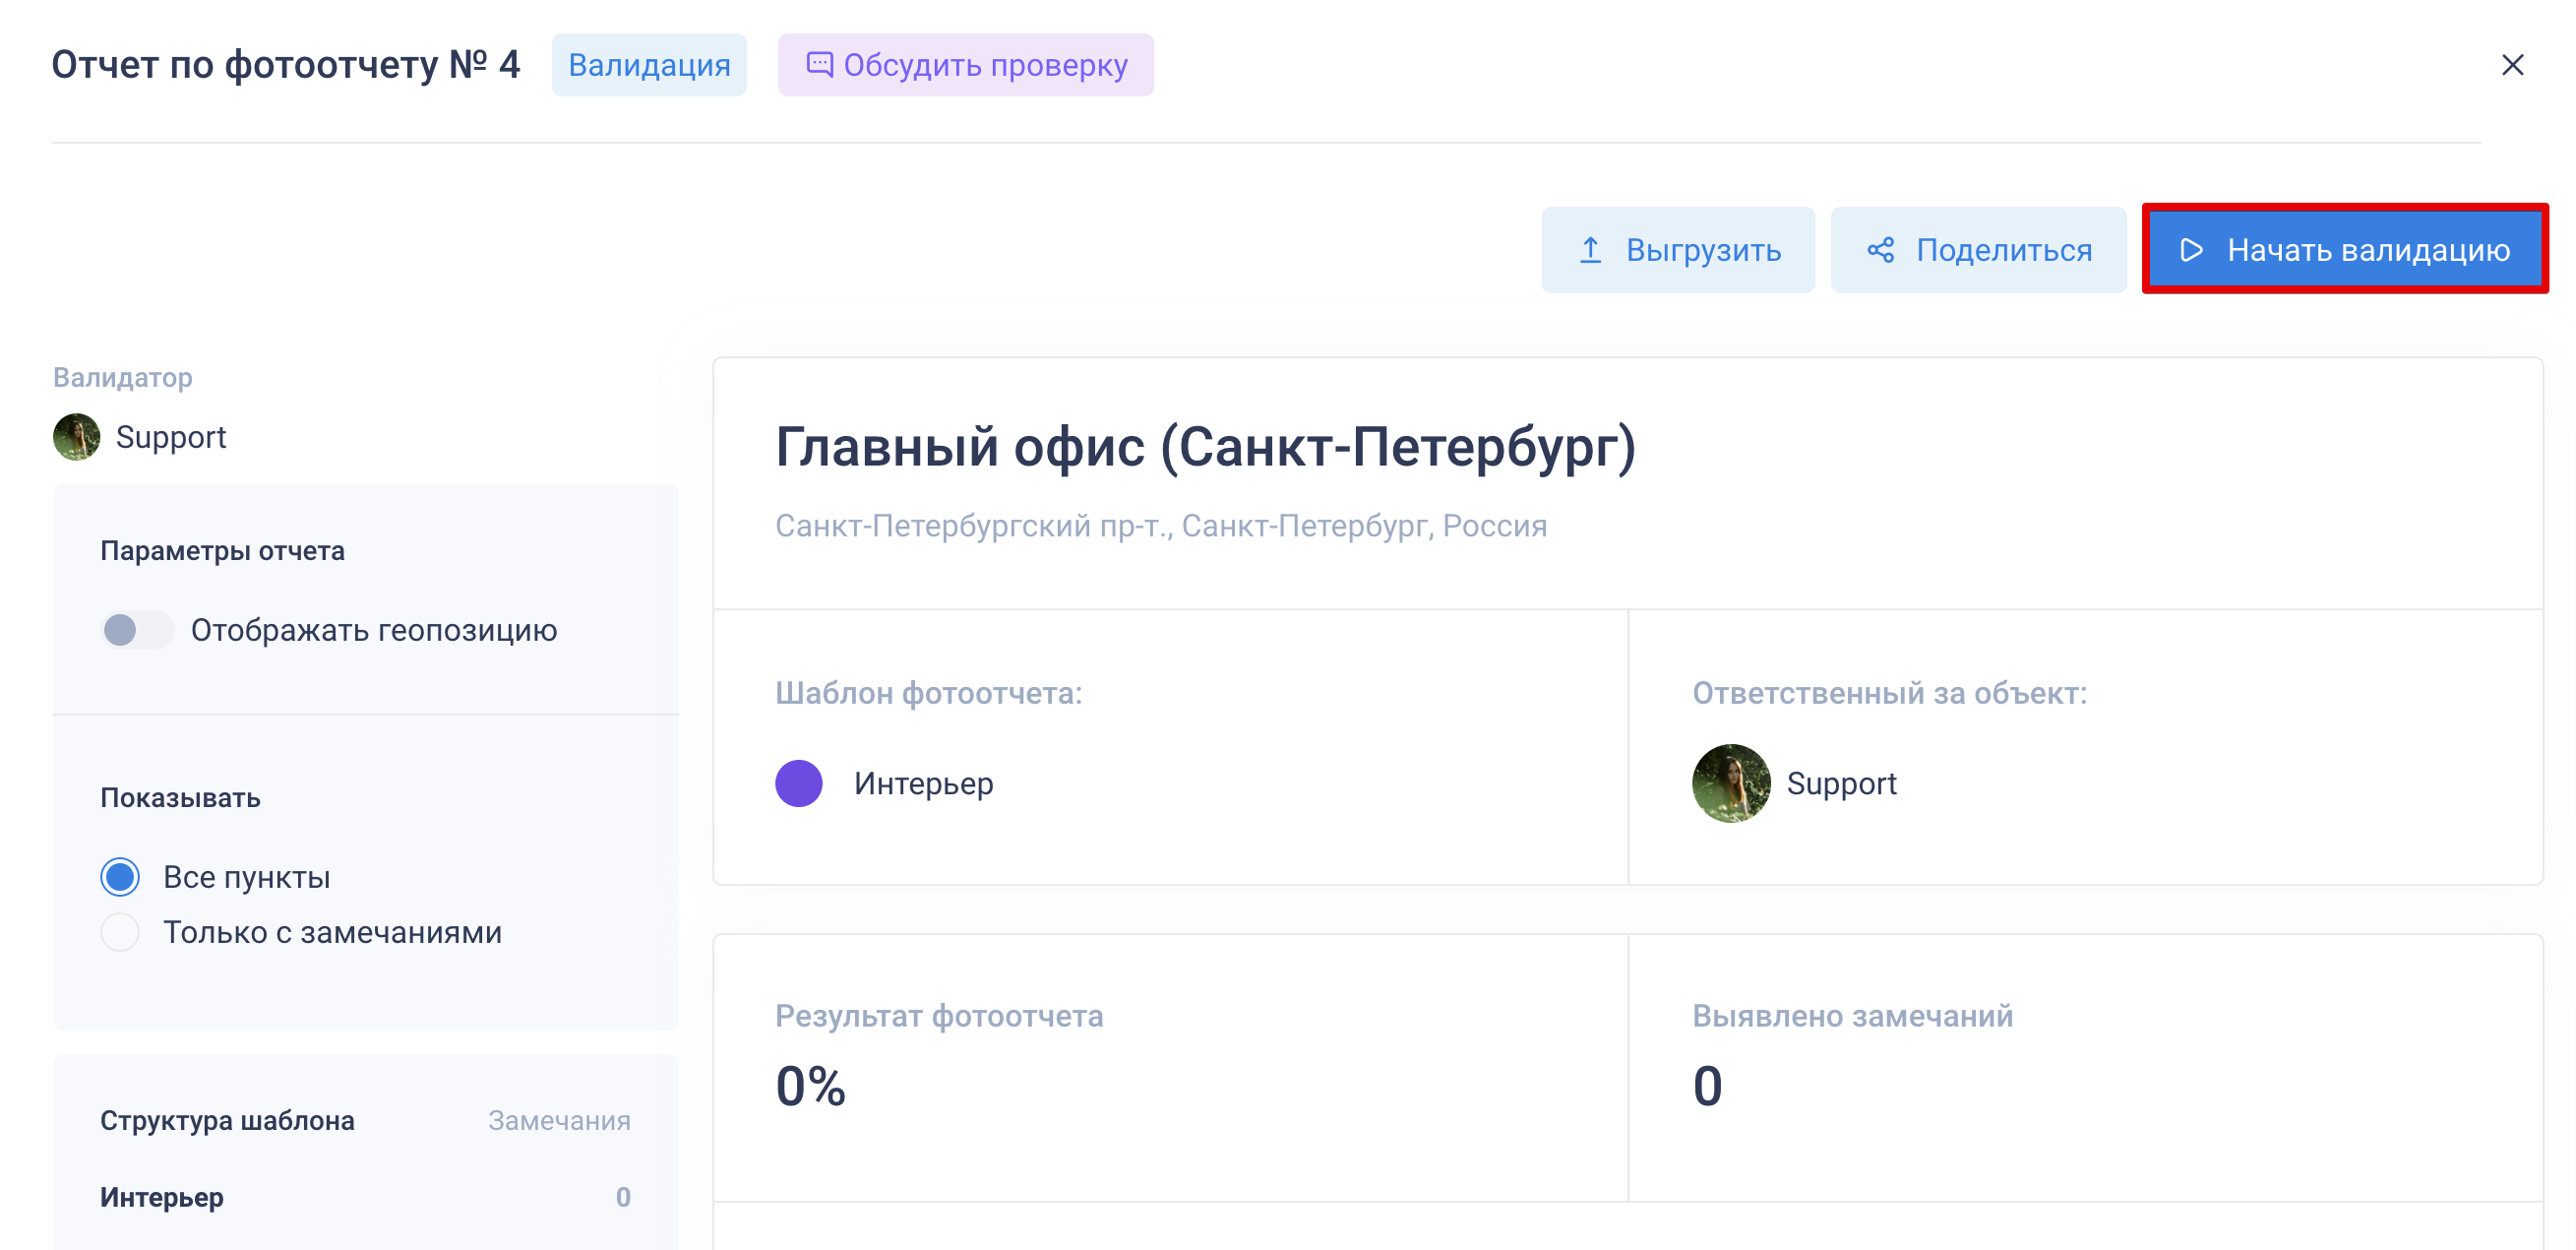Click the purple Интерьер template color dot
The width and height of the screenshot is (2576, 1250).
(798, 783)
